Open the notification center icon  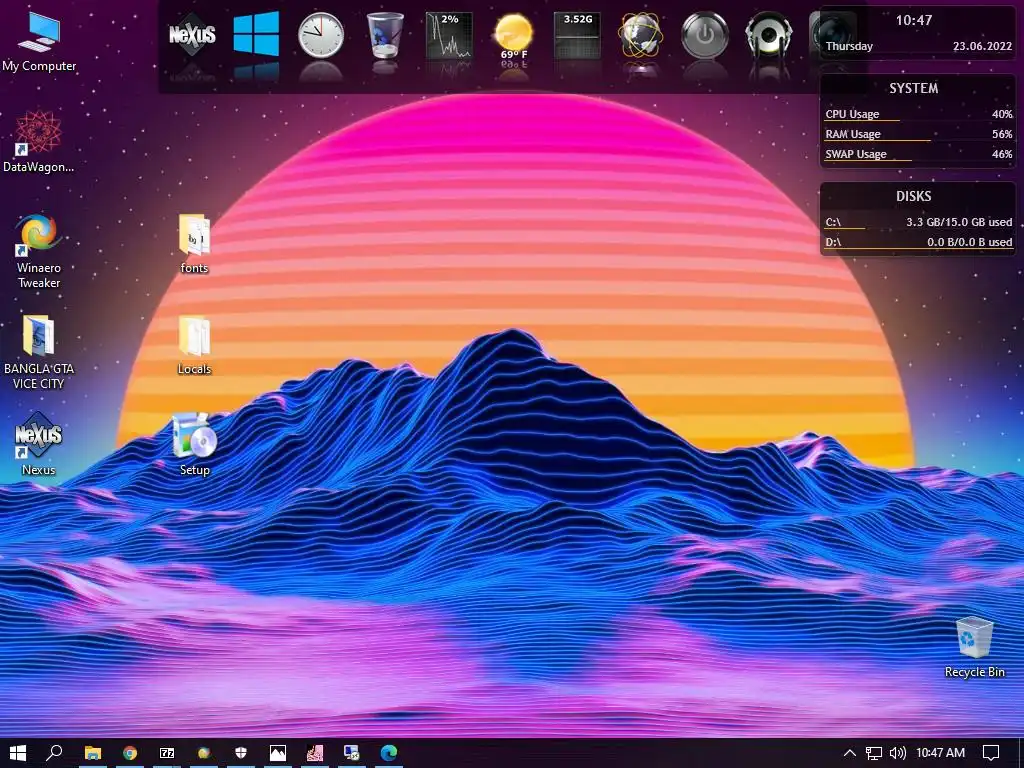991,753
